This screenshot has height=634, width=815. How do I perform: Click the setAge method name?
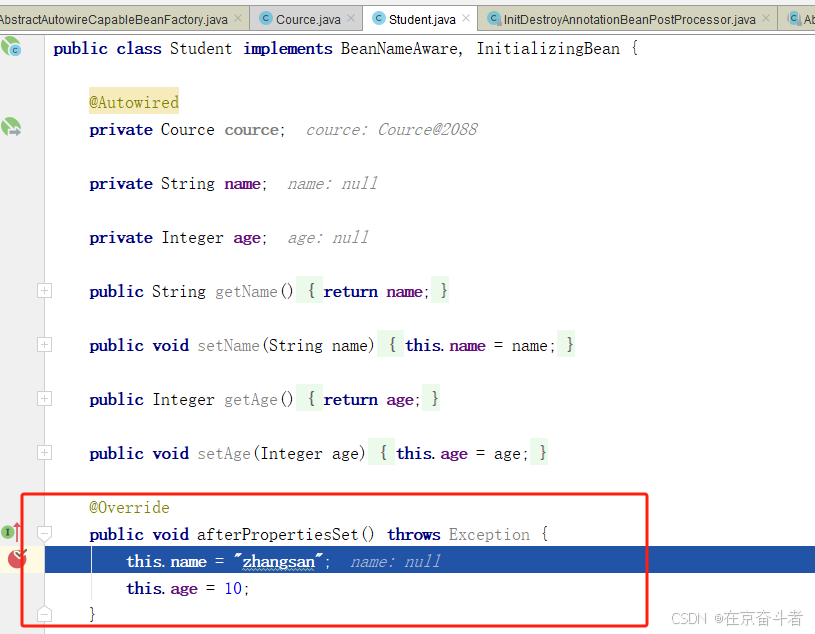[x=224, y=454]
